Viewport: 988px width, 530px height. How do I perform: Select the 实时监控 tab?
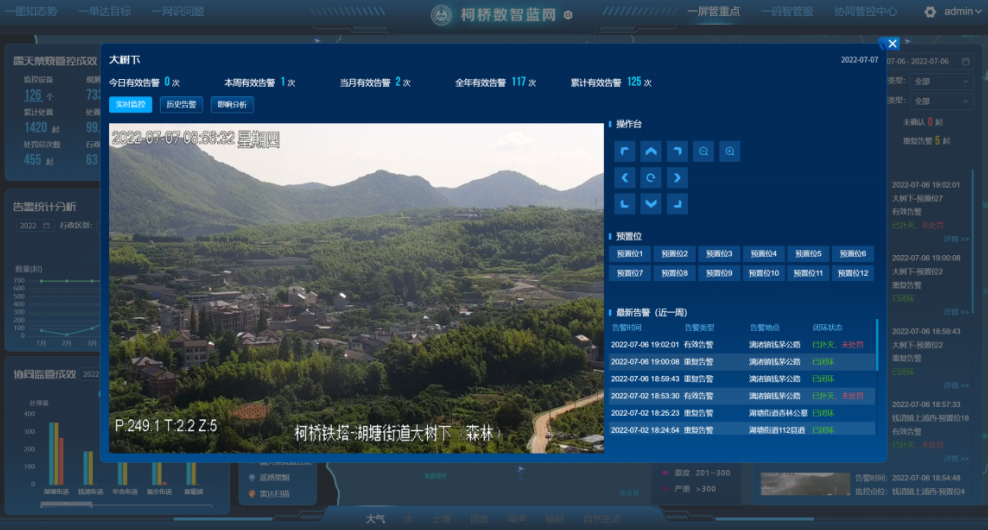130,104
